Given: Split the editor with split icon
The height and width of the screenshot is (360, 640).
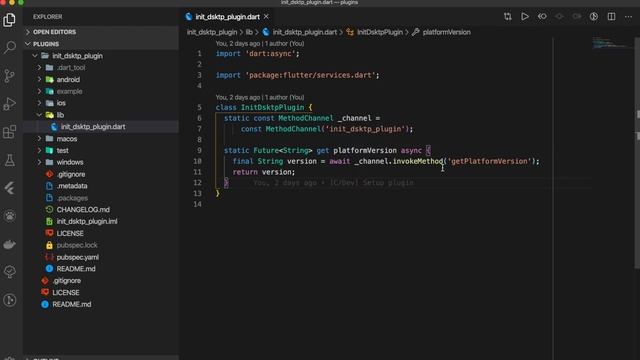Looking at the screenshot, I should (611, 16).
